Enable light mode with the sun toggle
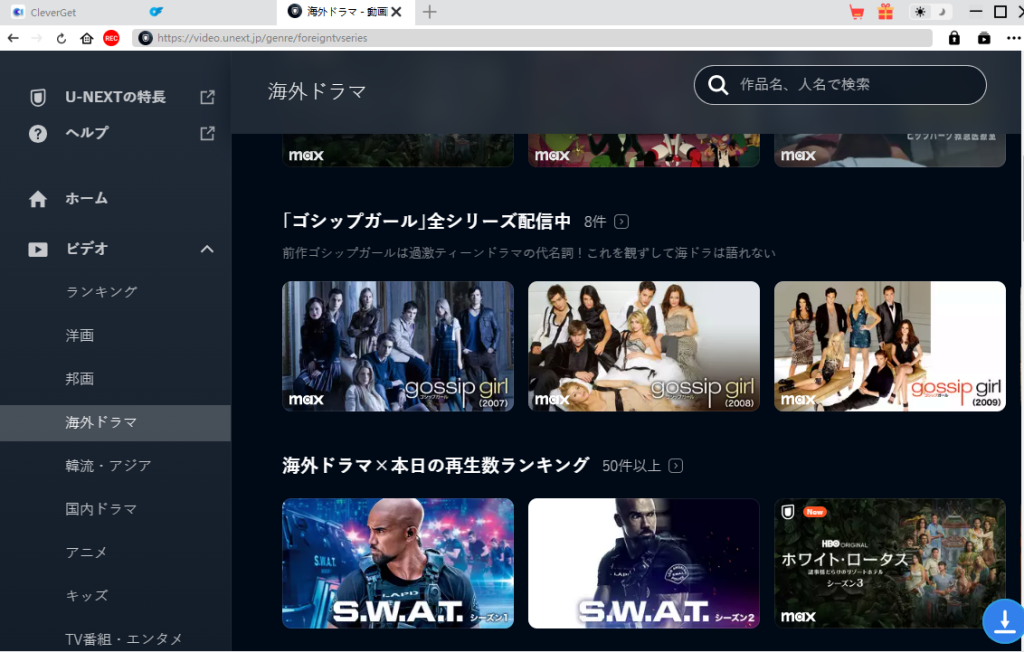 tap(919, 11)
